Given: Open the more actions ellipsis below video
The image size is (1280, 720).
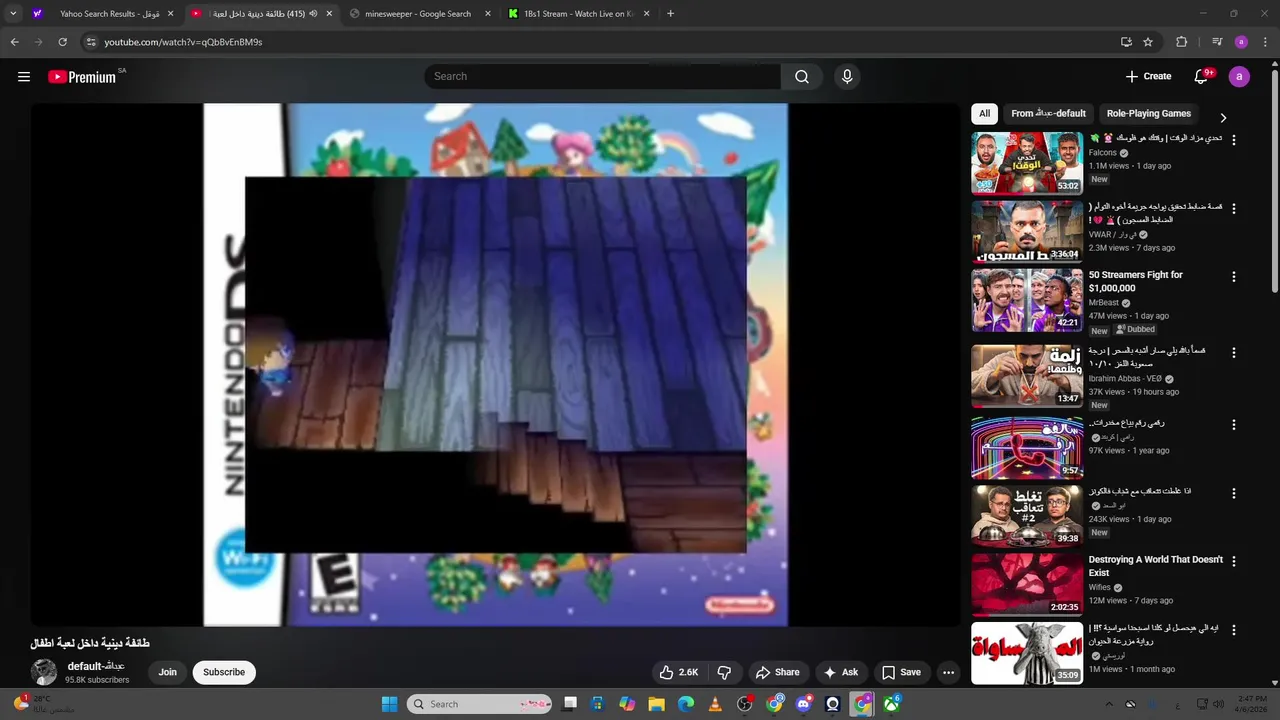Looking at the screenshot, I should (948, 672).
